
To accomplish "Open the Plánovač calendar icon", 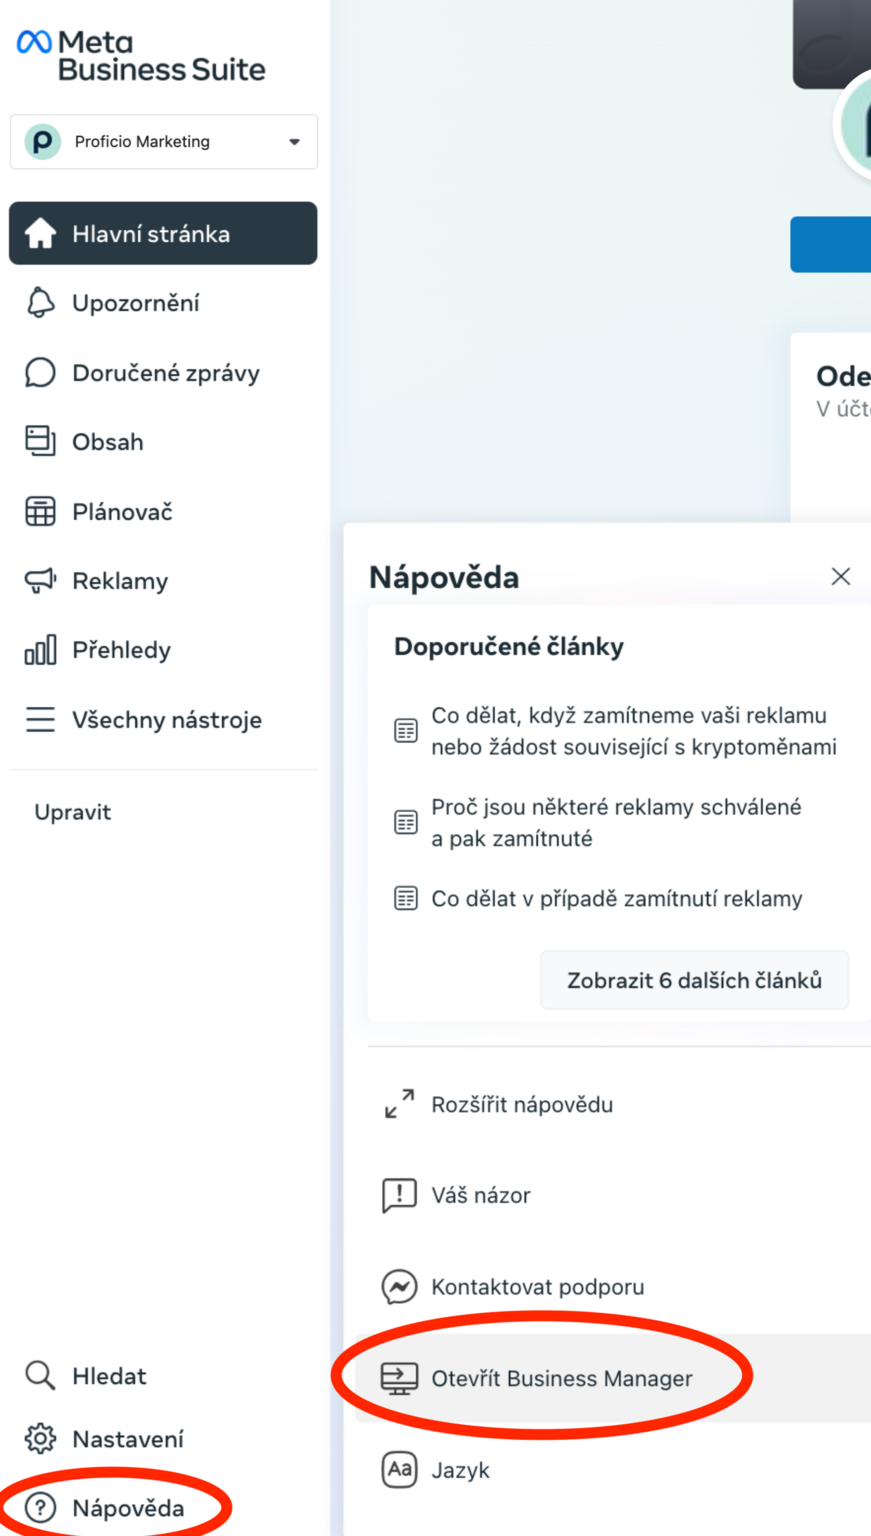I will tap(40, 511).
